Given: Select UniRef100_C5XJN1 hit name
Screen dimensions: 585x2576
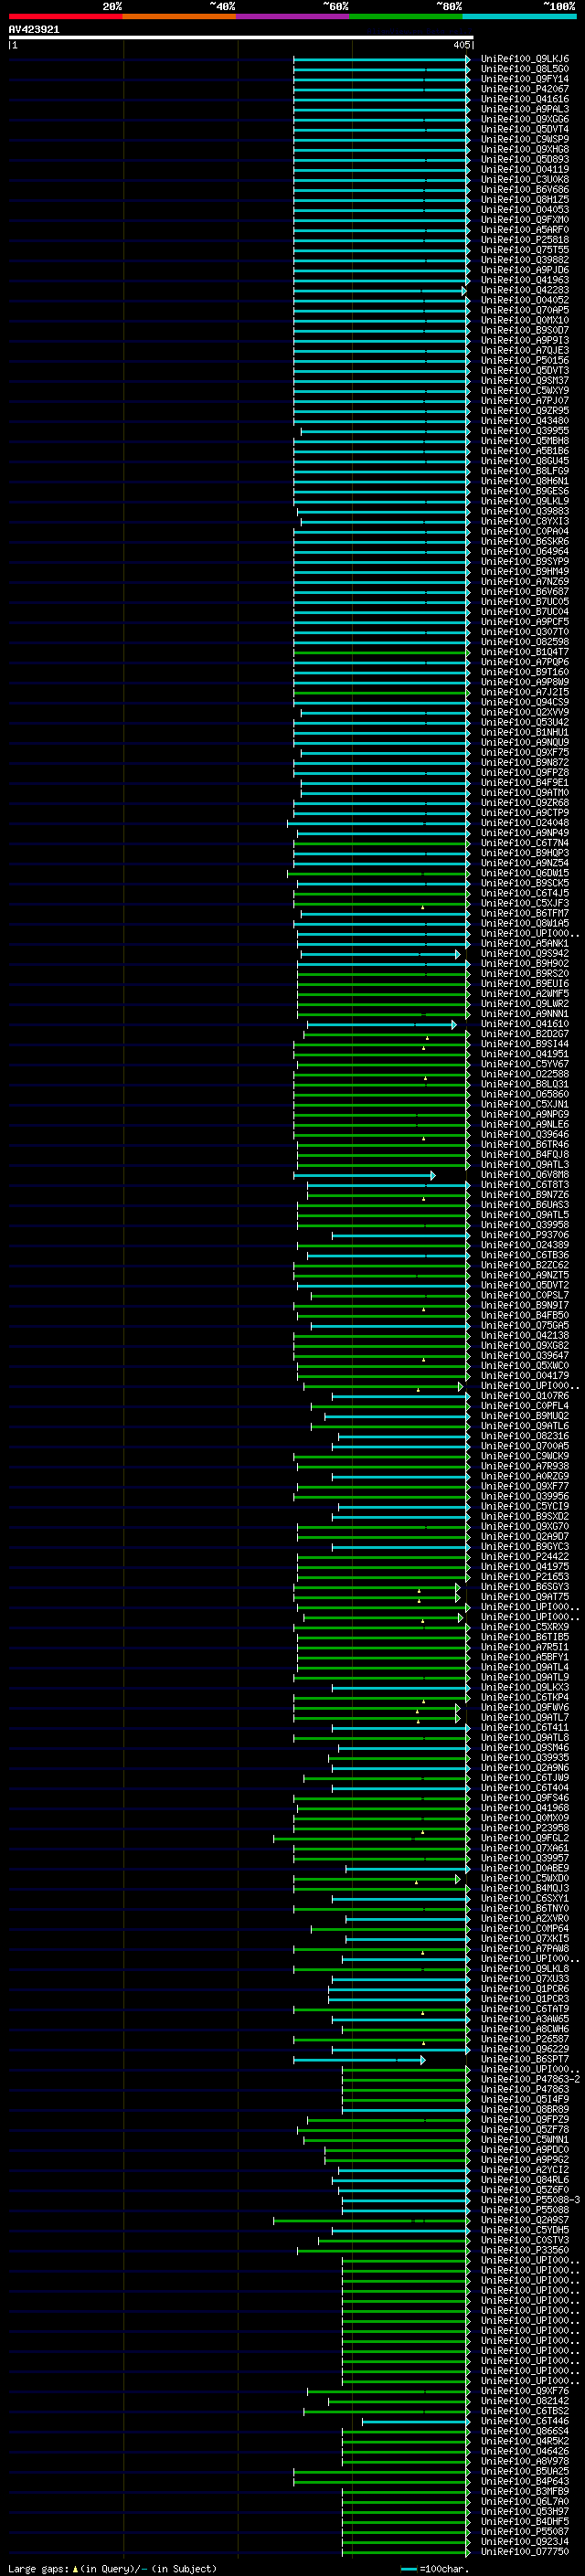Looking at the screenshot, I should [525, 1104].
